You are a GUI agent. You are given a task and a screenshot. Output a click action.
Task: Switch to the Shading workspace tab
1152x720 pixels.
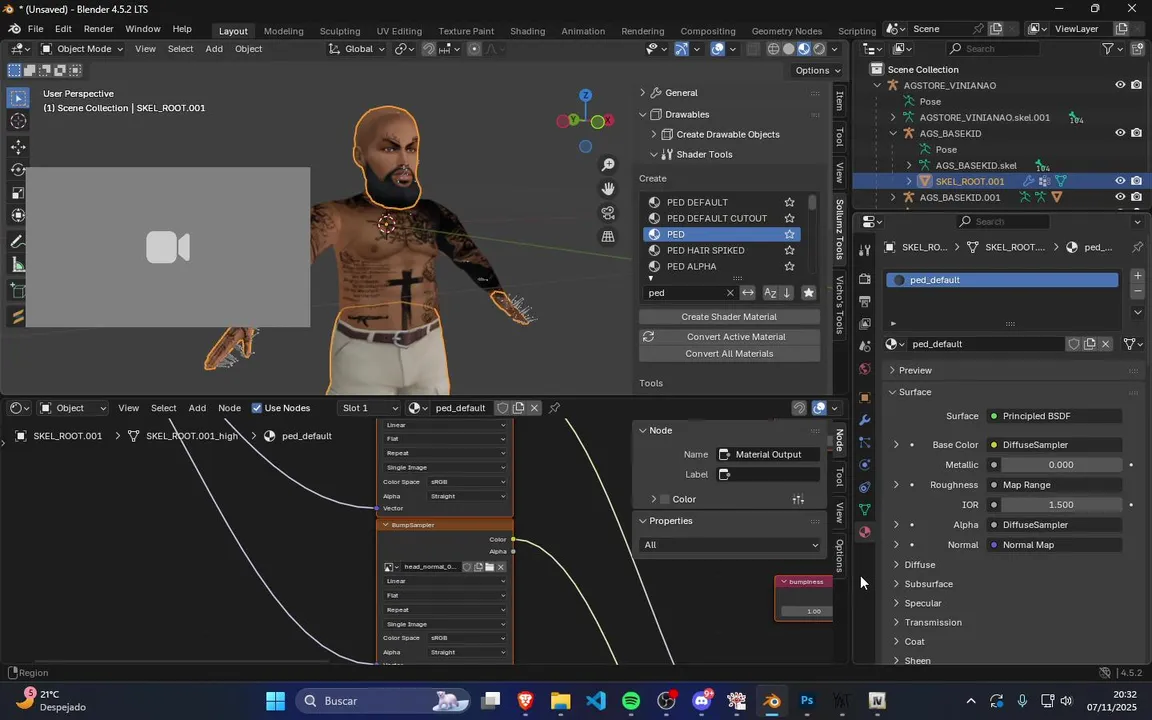tap(528, 31)
